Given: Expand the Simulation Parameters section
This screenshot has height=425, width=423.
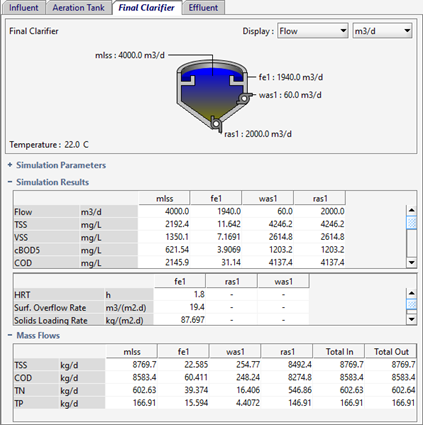Looking at the screenshot, I should pyautogui.click(x=61, y=165).
